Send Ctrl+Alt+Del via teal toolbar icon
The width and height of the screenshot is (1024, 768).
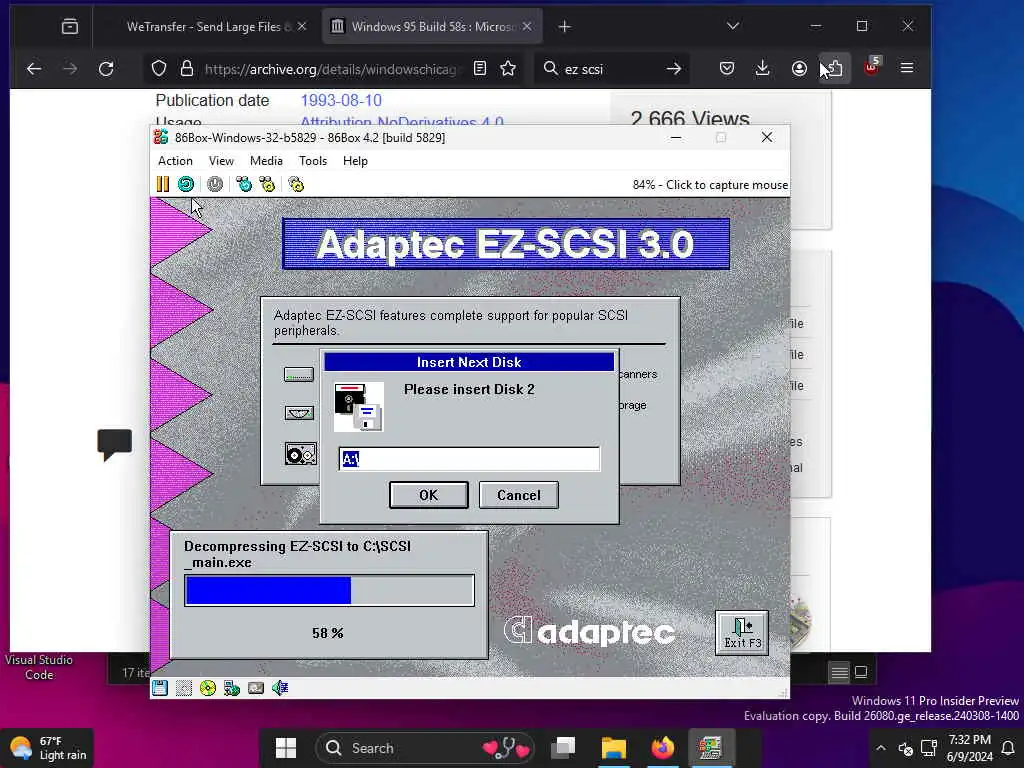pyautogui.click(x=244, y=185)
